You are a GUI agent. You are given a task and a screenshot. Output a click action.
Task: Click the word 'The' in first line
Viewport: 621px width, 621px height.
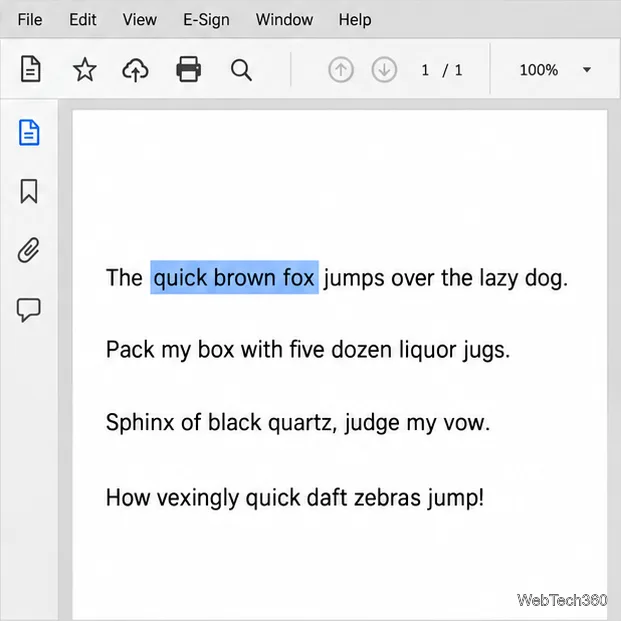[124, 277]
